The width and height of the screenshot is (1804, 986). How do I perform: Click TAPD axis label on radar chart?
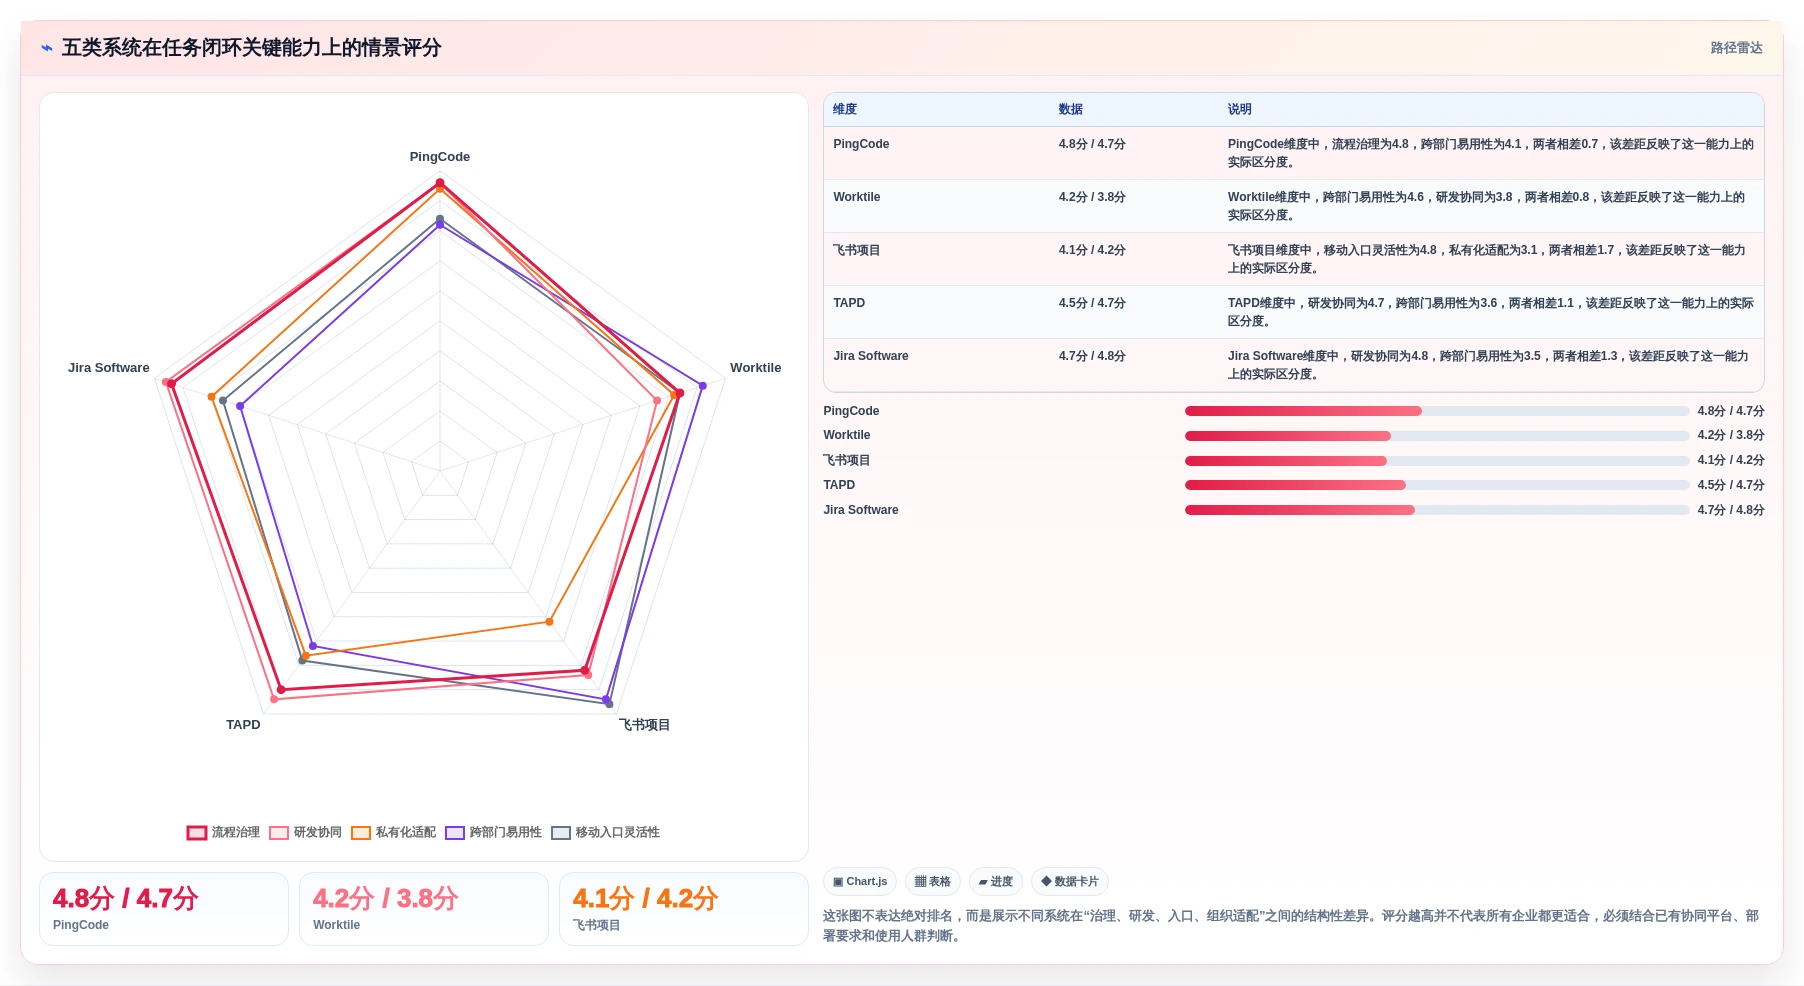243,725
